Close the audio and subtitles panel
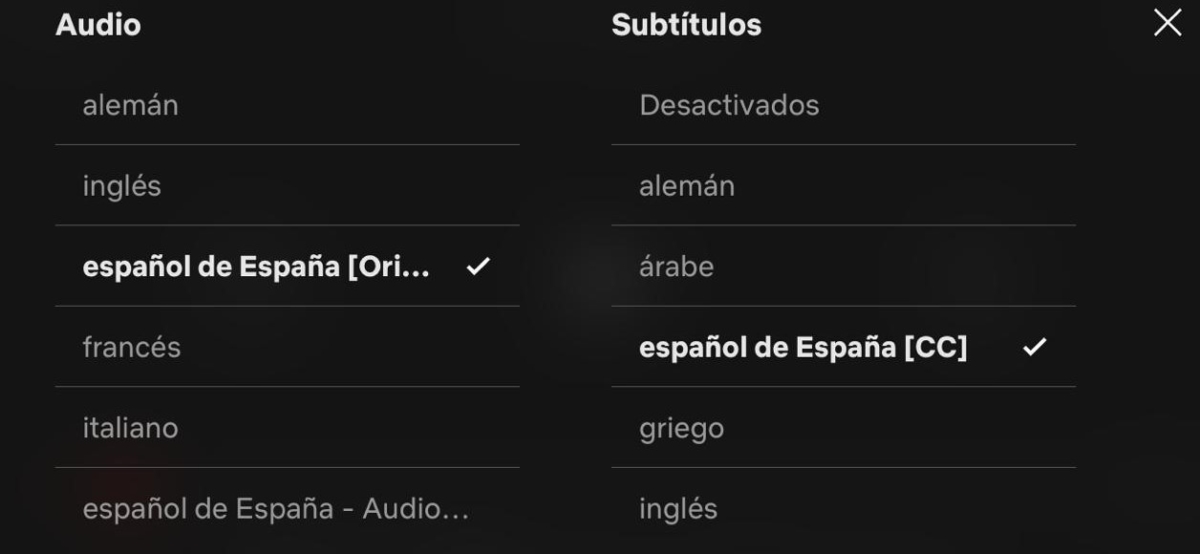1200x554 pixels. tap(1167, 24)
